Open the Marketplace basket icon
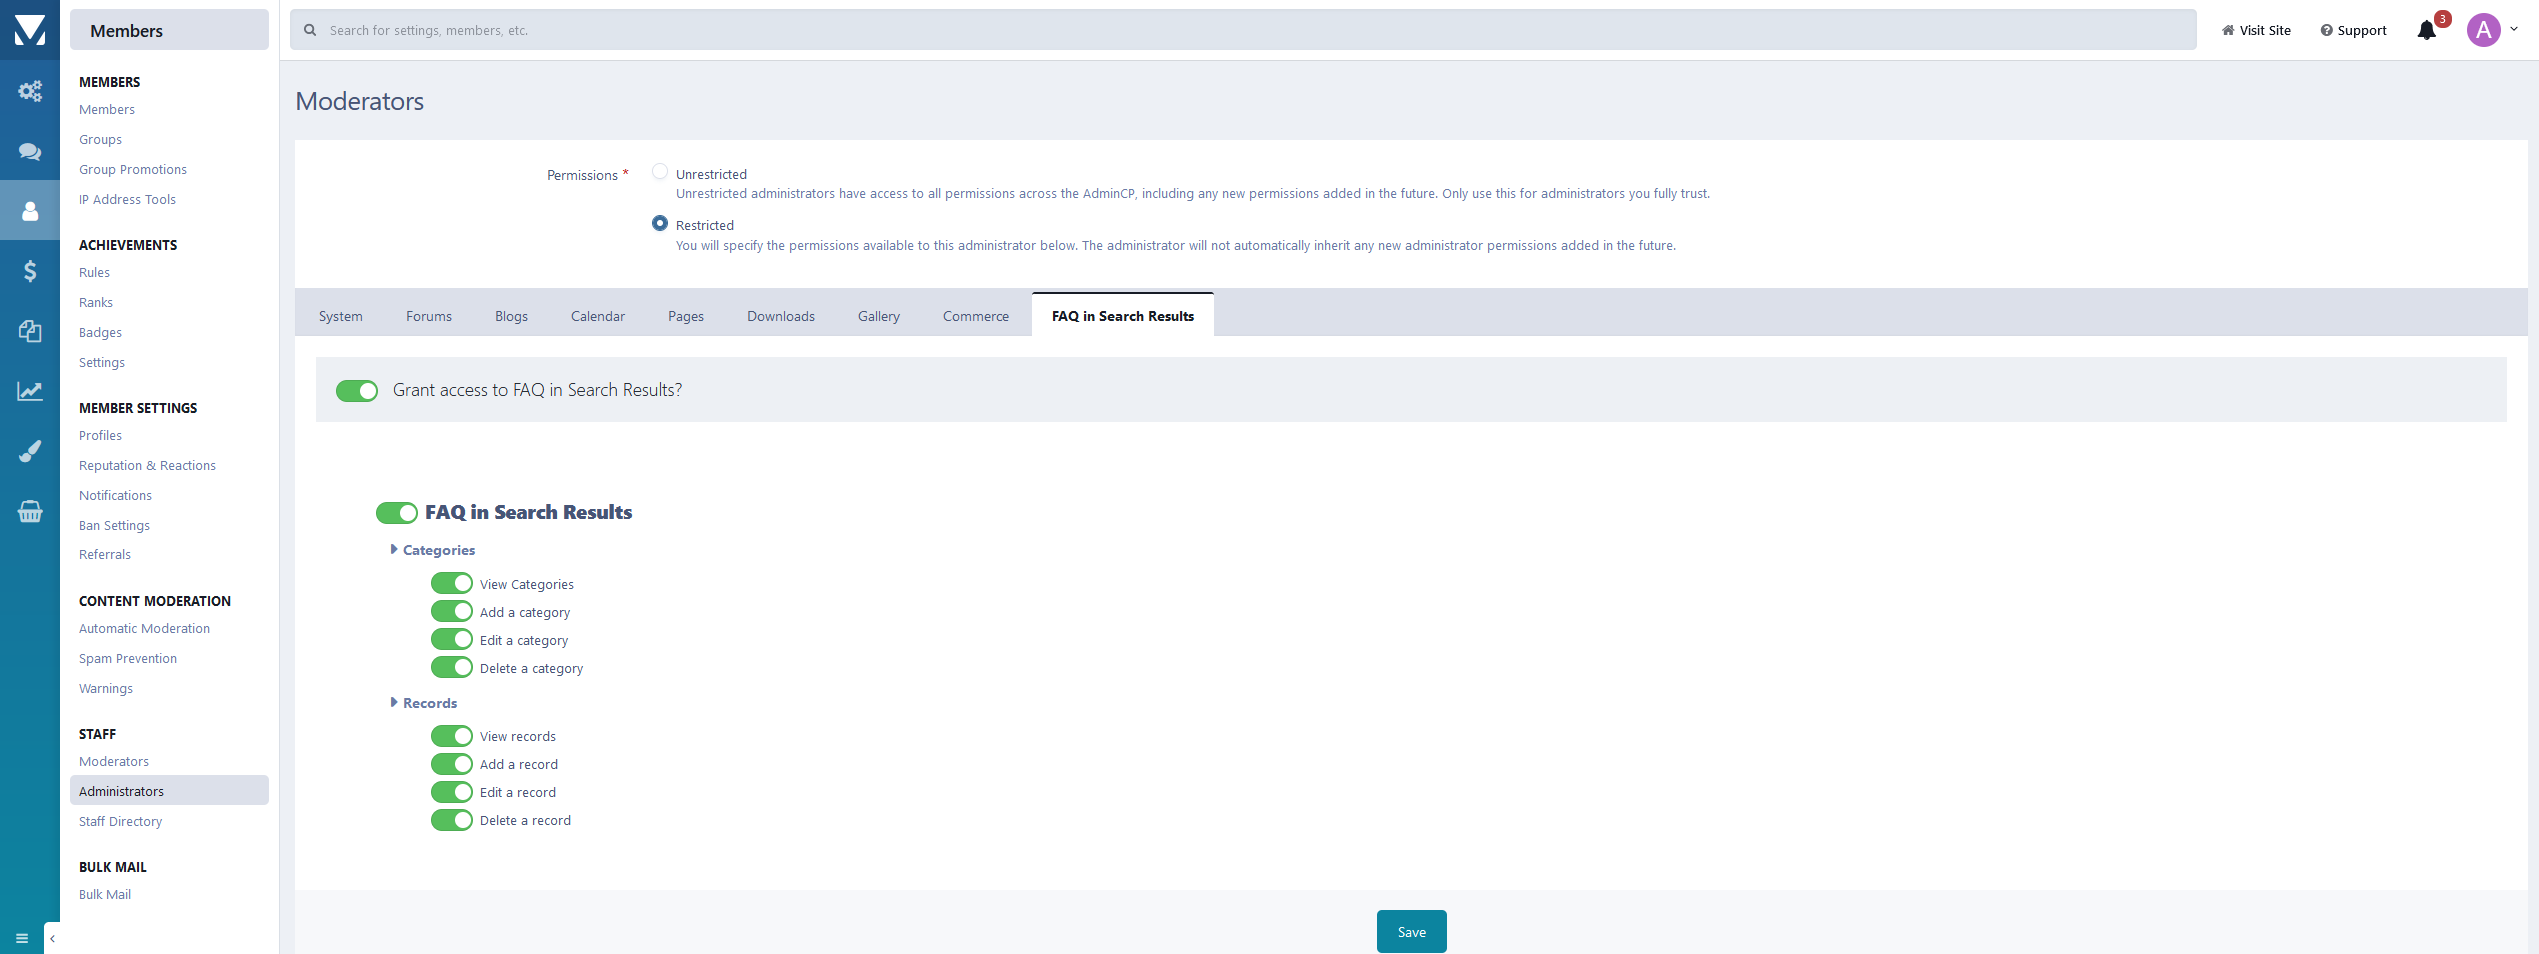 (x=29, y=511)
